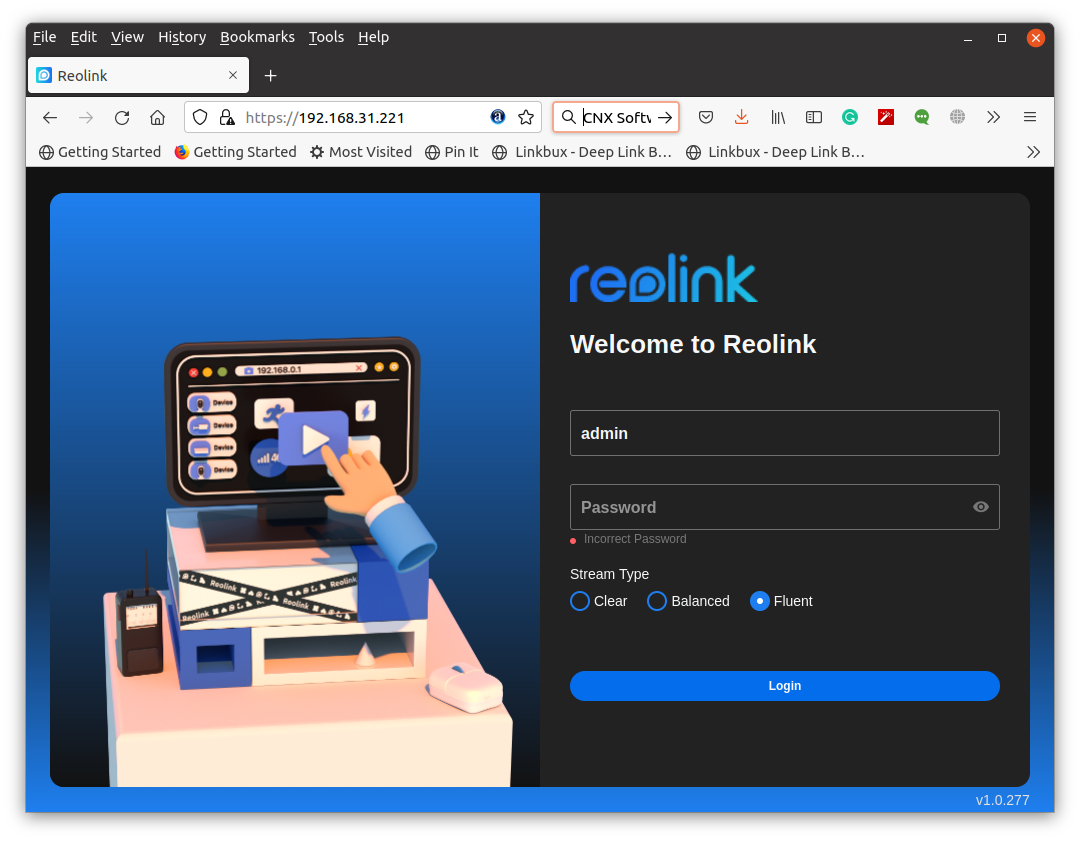This screenshot has width=1080, height=841.
Task: Open the Bookmarks menu
Action: [257, 37]
